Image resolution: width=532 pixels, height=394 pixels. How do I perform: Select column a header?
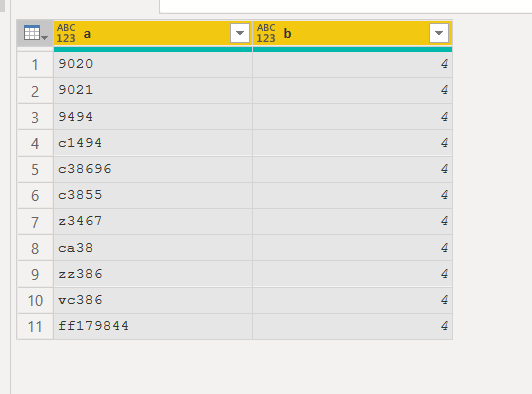point(153,33)
